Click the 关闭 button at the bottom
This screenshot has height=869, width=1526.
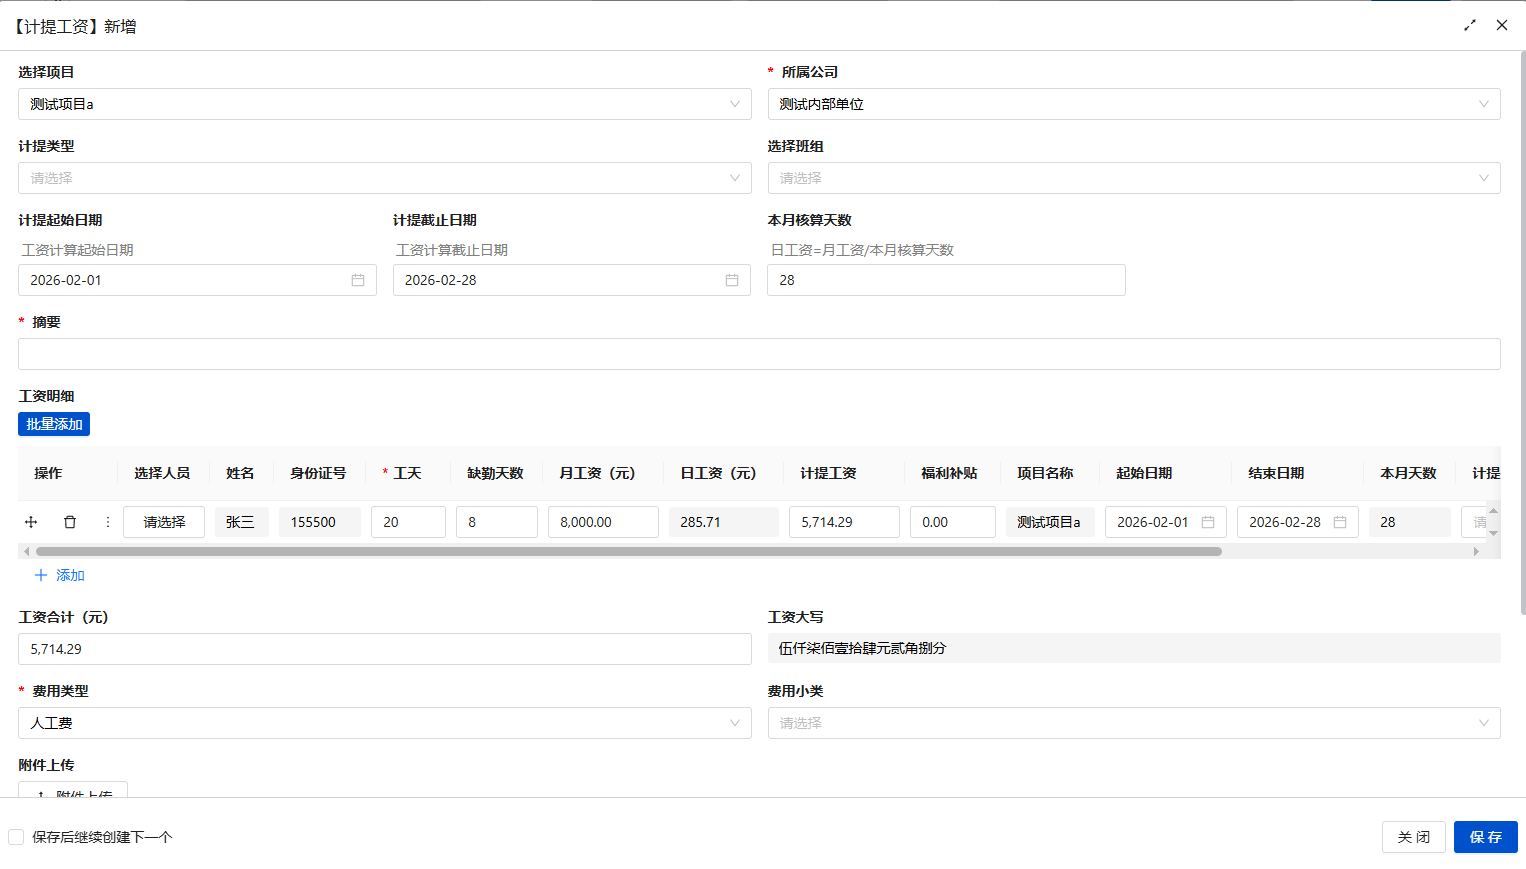[x=1413, y=837]
